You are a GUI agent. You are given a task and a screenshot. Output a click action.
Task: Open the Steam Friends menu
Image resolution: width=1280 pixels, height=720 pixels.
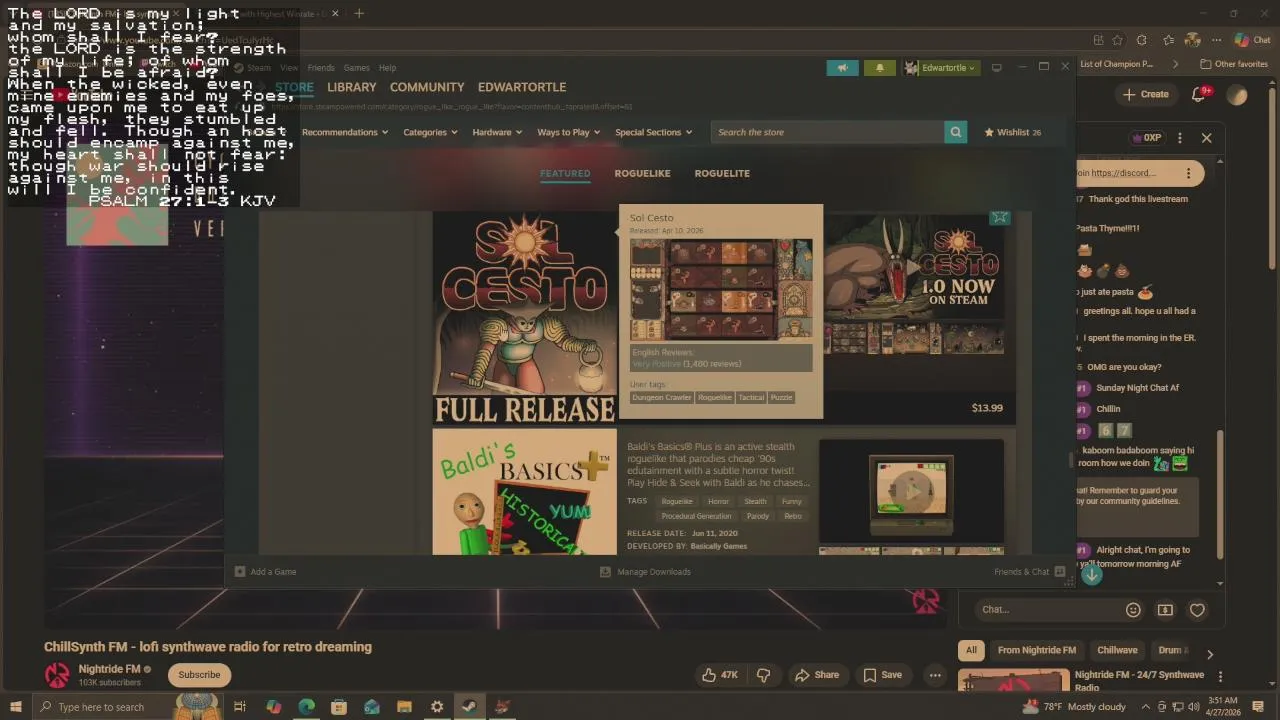[321, 68]
